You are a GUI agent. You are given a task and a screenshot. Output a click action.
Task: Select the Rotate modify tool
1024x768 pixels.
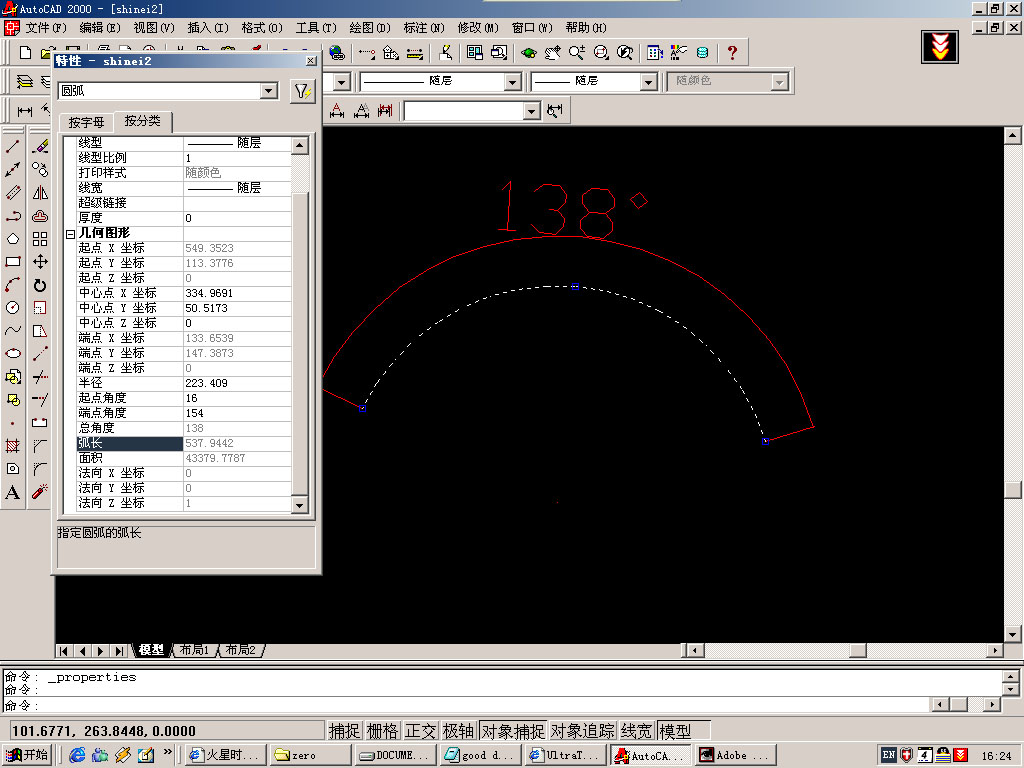(x=40, y=285)
